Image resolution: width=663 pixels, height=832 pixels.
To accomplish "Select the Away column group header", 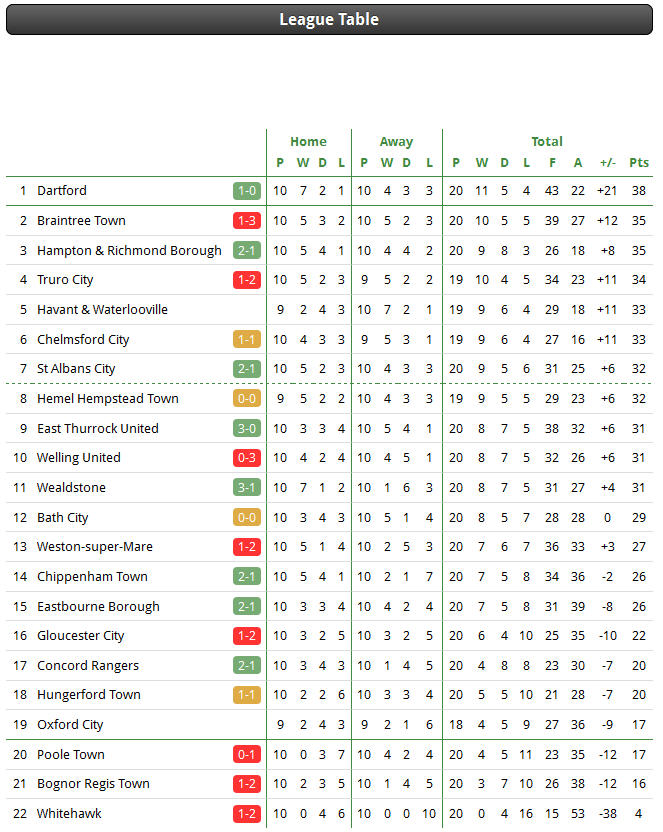I will (396, 142).
